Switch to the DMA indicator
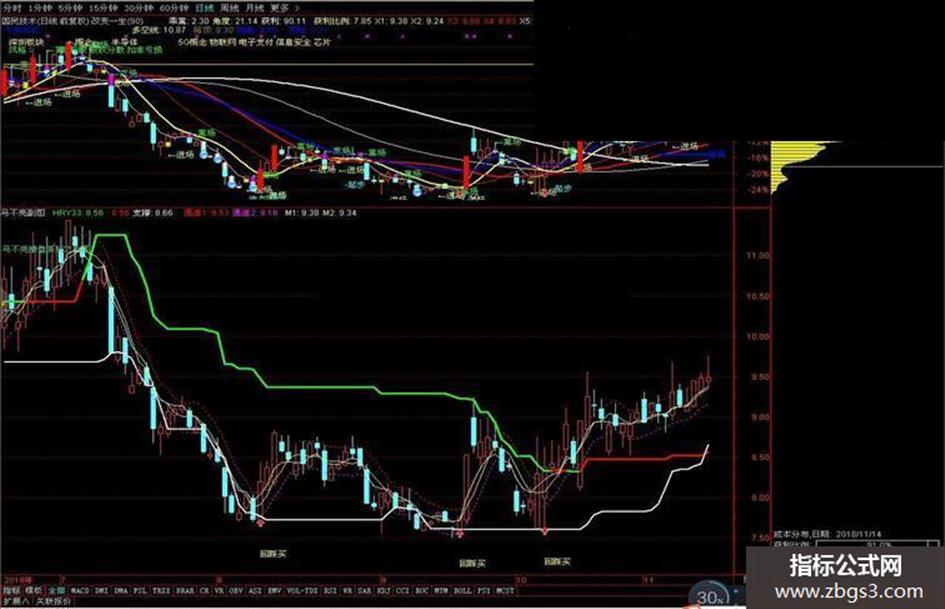 coord(121,591)
